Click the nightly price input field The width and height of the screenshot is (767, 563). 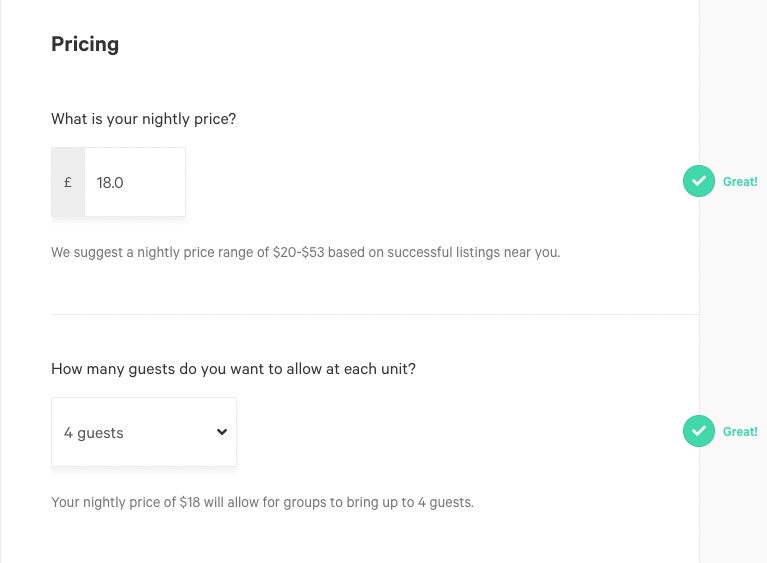pyautogui.click(x=135, y=182)
